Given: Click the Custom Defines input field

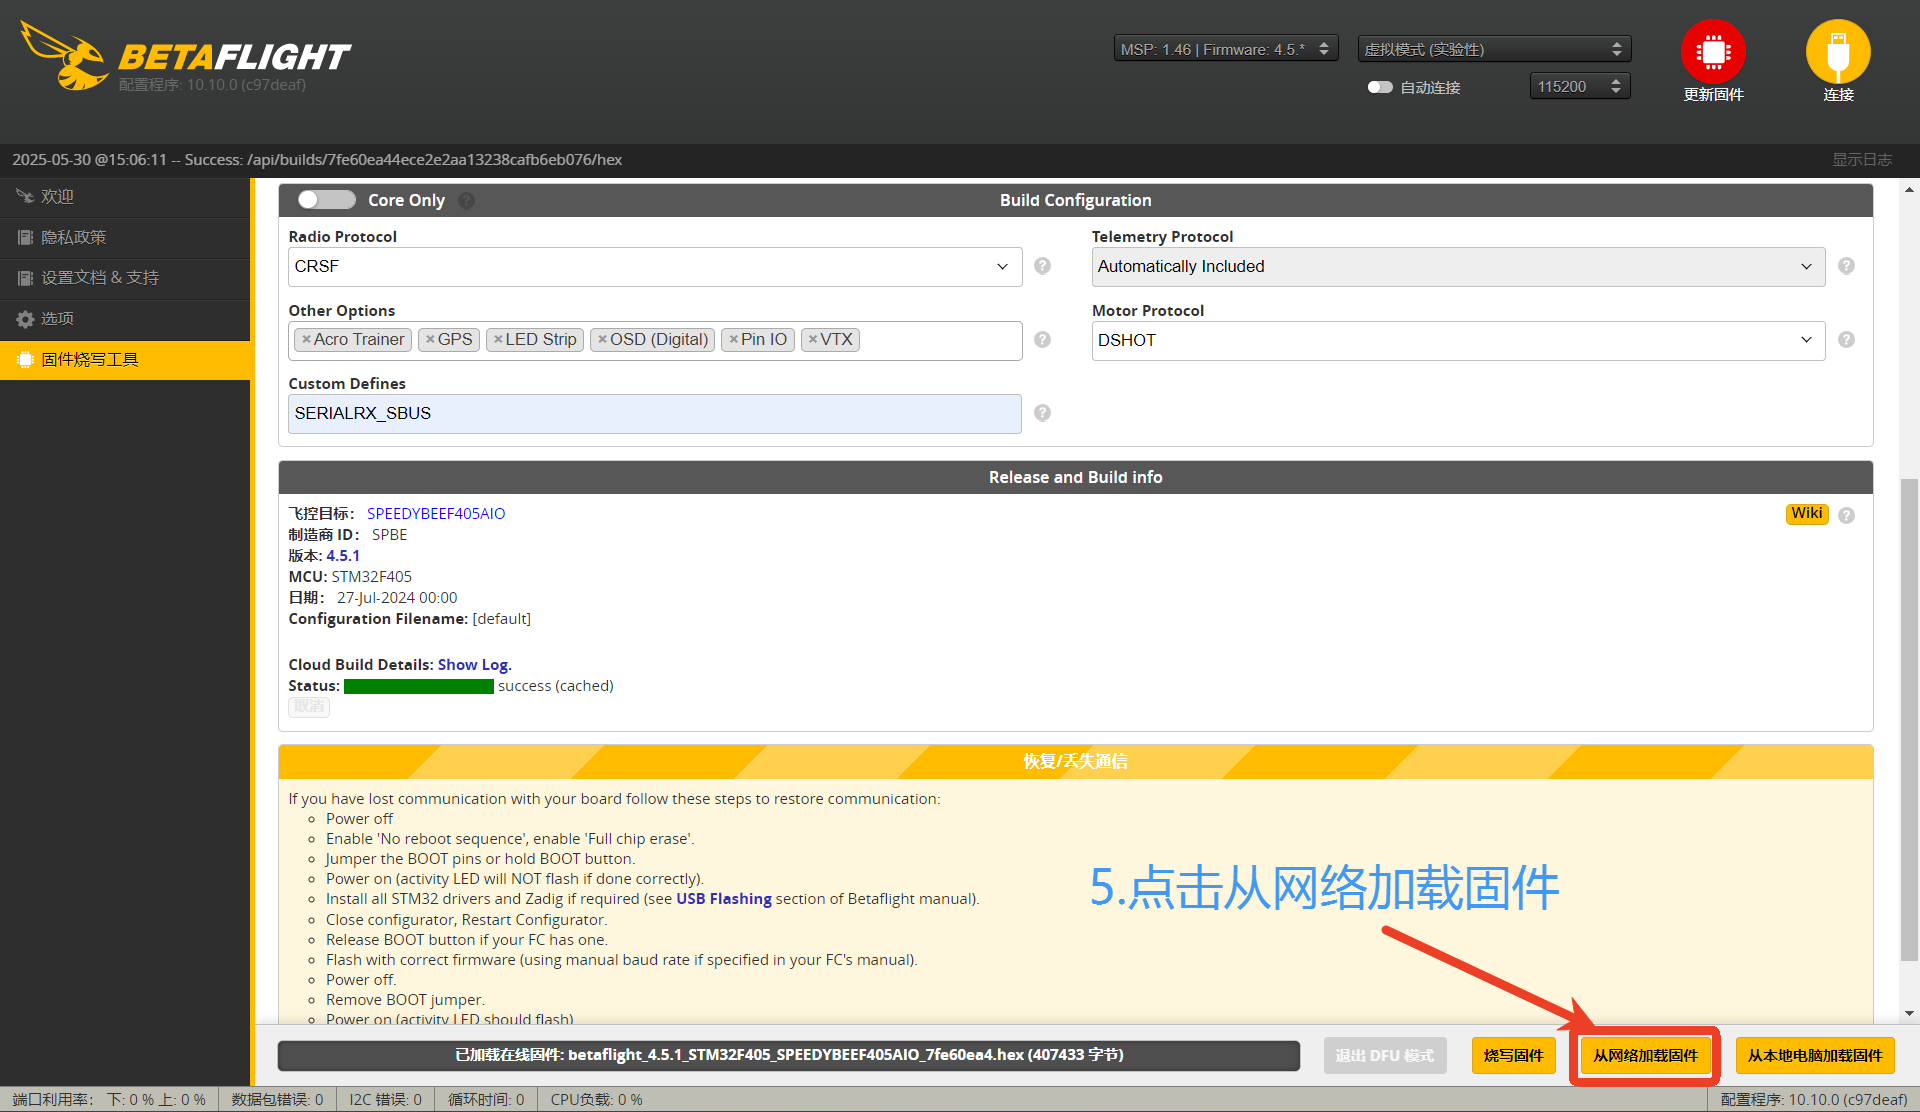Looking at the screenshot, I should 655,414.
